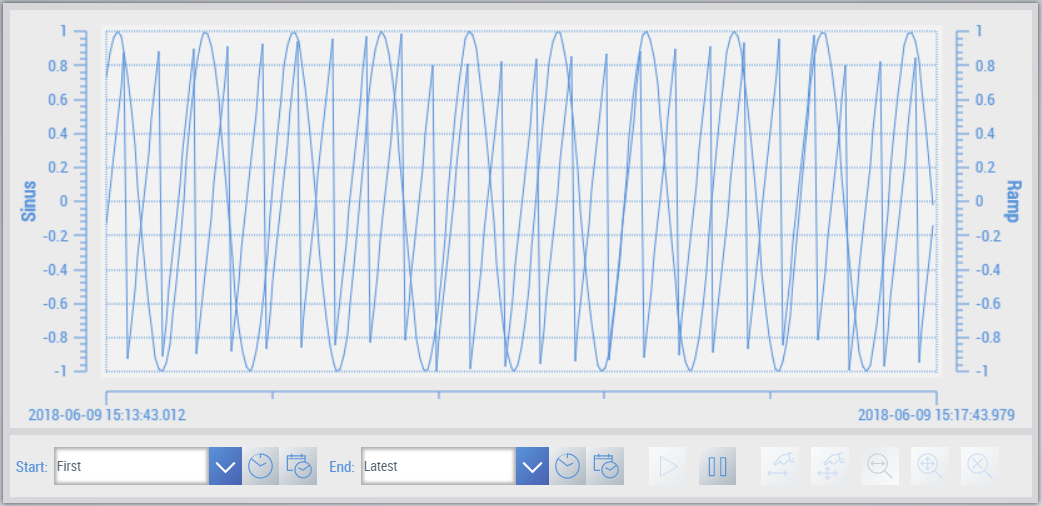Click the End field showing Latest

click(439, 466)
